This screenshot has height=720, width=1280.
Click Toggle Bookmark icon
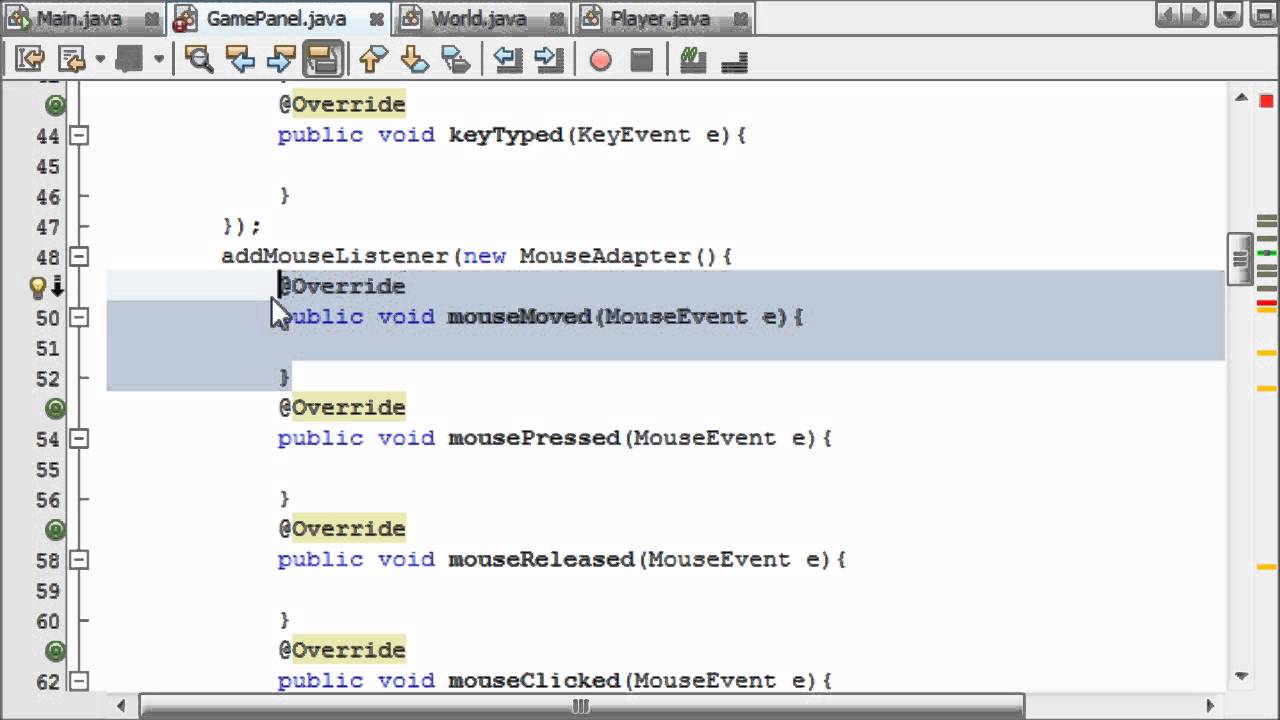455,60
